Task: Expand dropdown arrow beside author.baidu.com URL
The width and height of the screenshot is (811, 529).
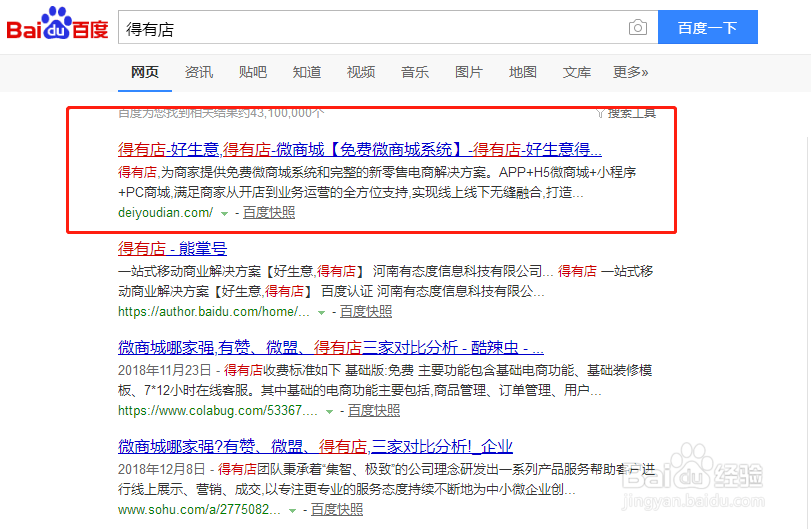Action: pos(321,312)
